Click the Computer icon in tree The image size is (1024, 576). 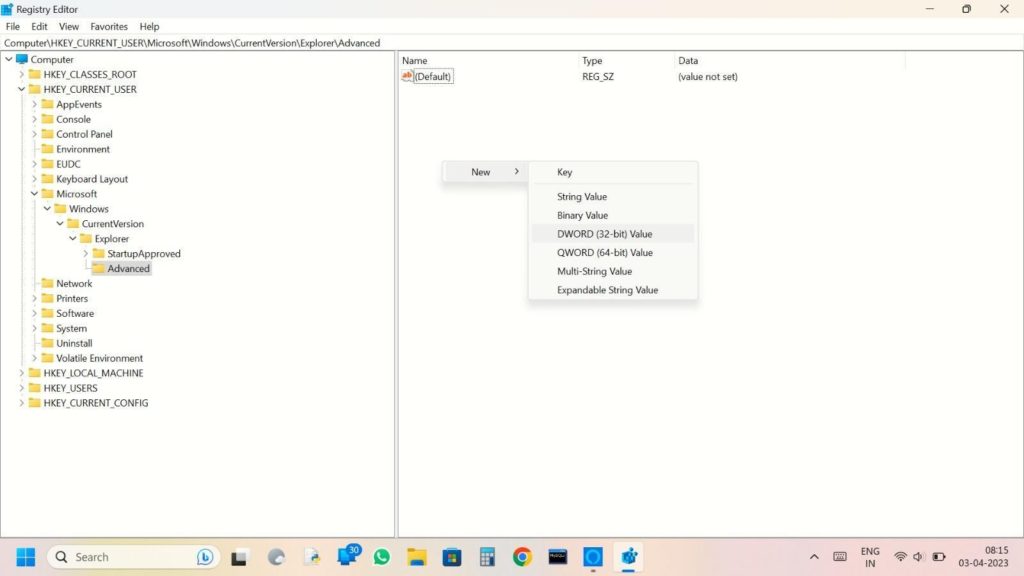(x=22, y=60)
